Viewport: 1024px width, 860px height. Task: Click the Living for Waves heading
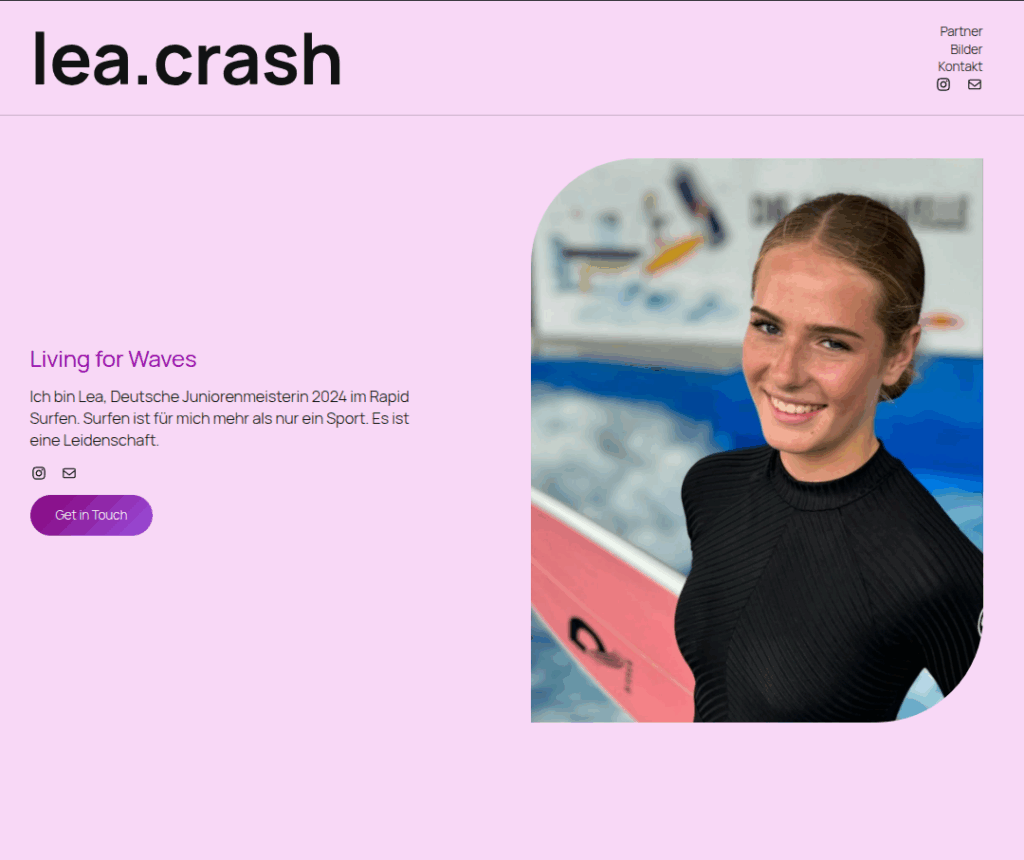pyautogui.click(x=113, y=359)
